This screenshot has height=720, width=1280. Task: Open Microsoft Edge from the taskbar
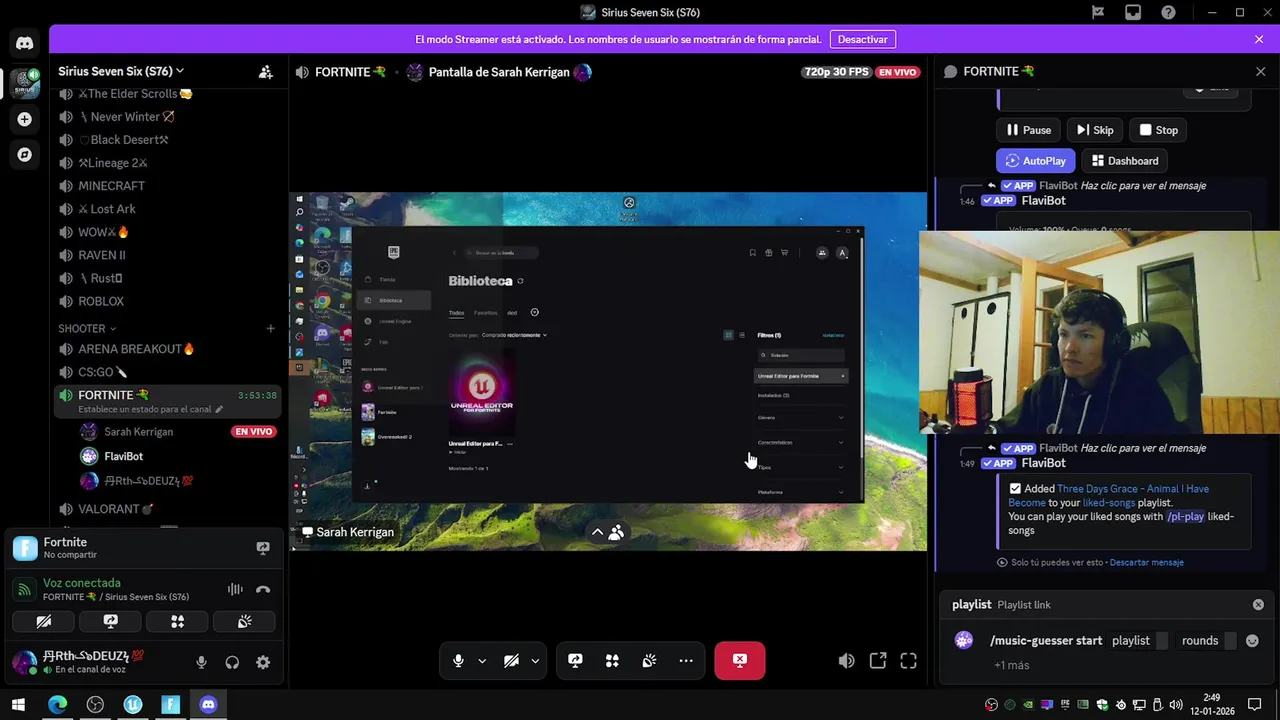pos(57,705)
